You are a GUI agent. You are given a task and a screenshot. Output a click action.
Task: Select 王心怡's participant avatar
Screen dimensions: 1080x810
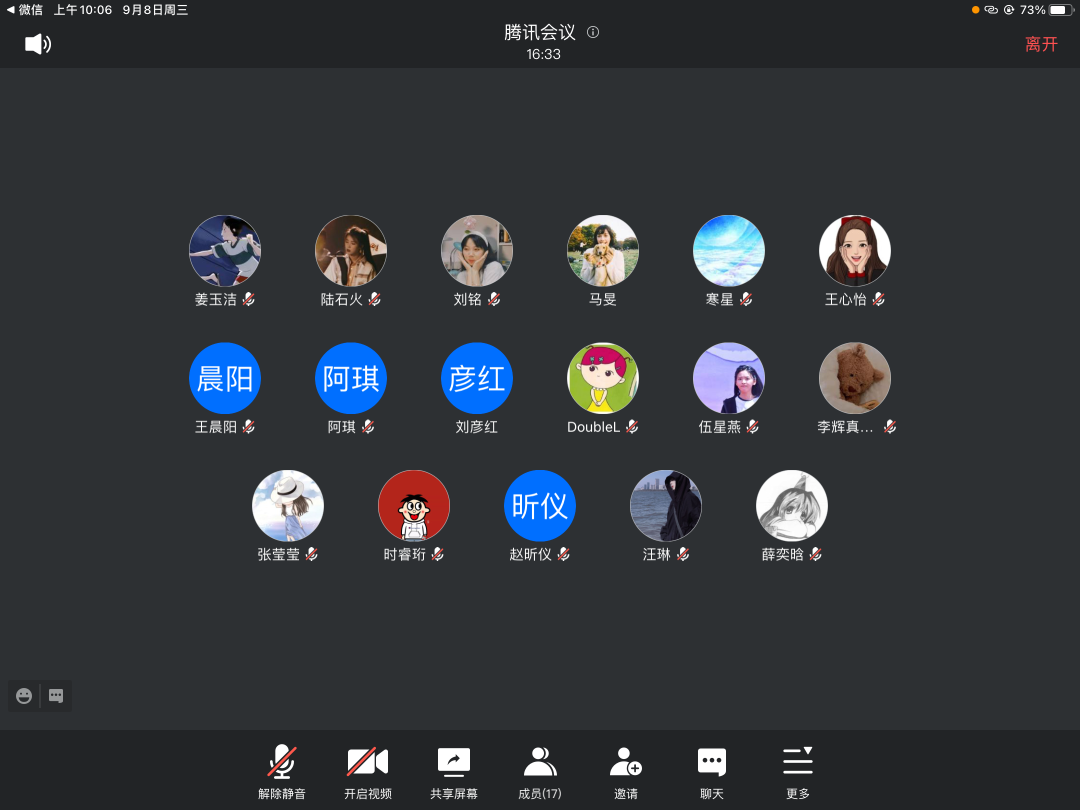click(855, 251)
